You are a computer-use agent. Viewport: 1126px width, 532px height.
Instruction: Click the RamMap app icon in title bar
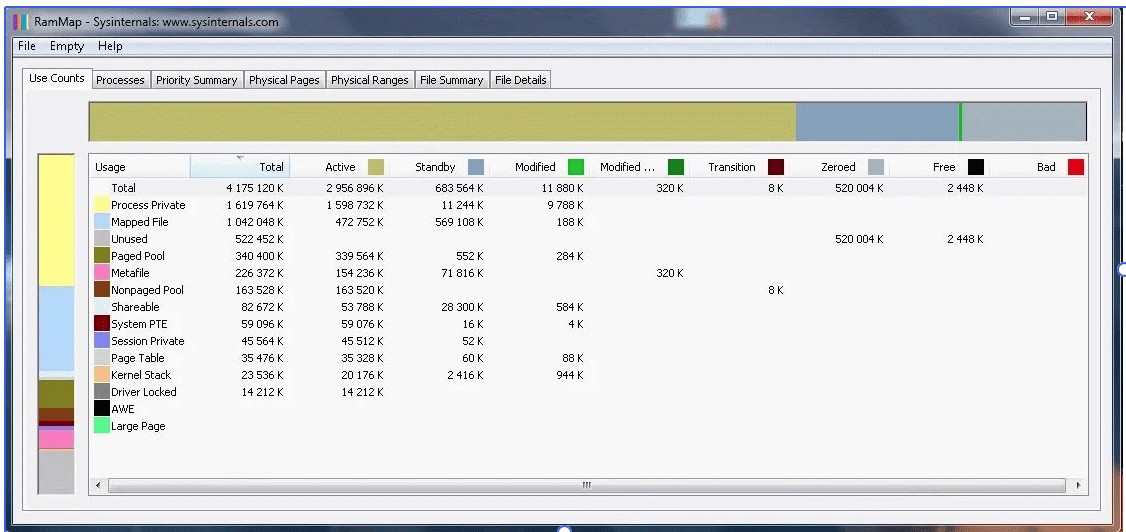click(x=21, y=22)
